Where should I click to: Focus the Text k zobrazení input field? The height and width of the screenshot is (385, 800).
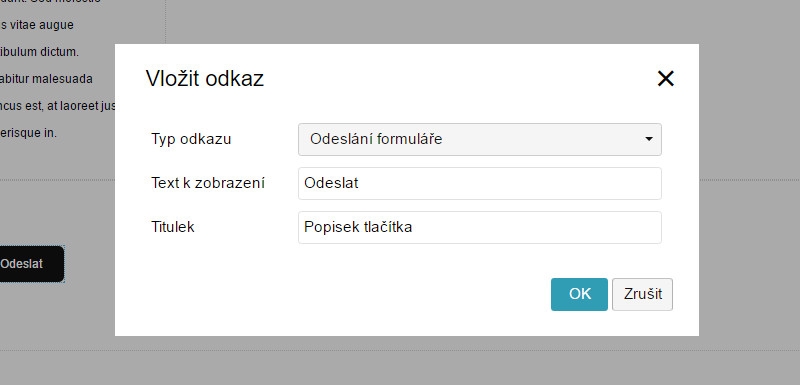480,184
